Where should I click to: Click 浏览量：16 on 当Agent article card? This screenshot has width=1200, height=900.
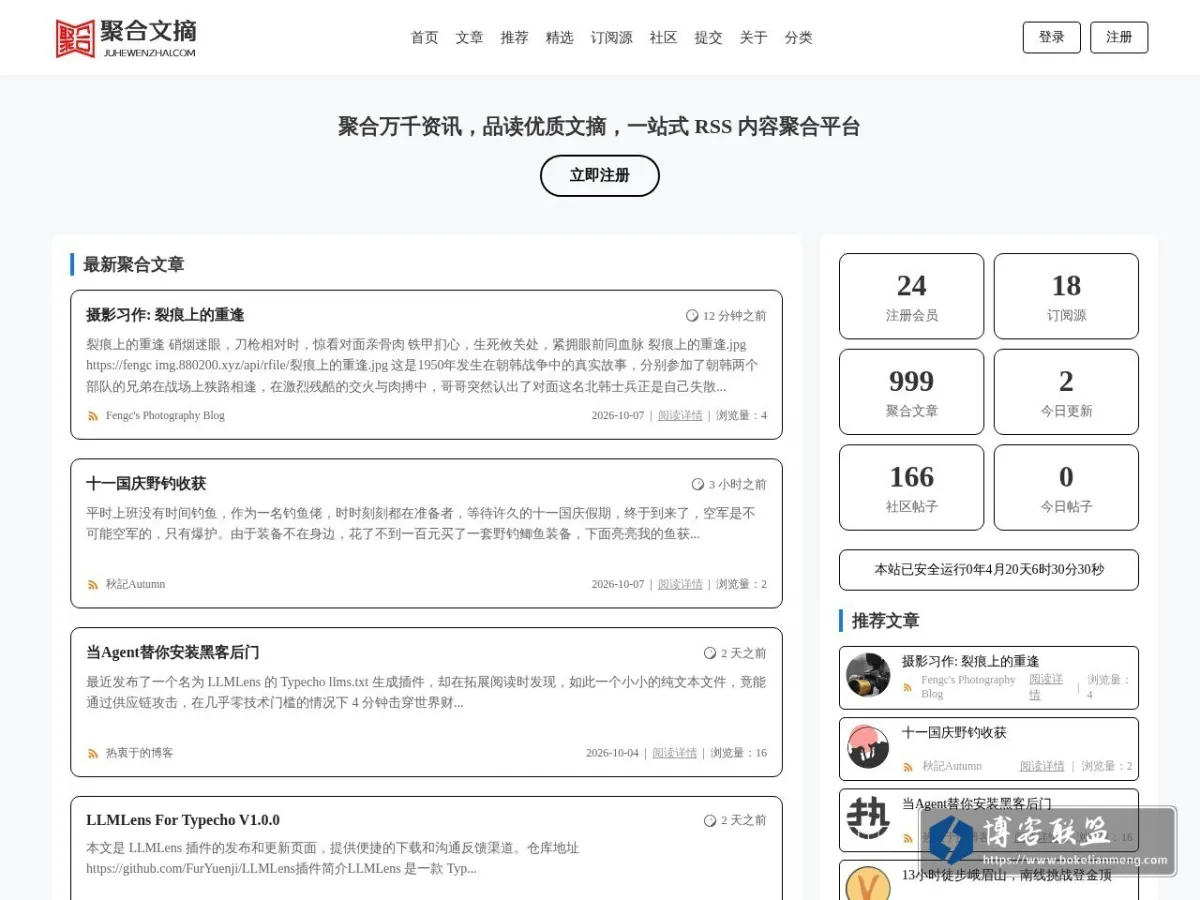coord(738,753)
